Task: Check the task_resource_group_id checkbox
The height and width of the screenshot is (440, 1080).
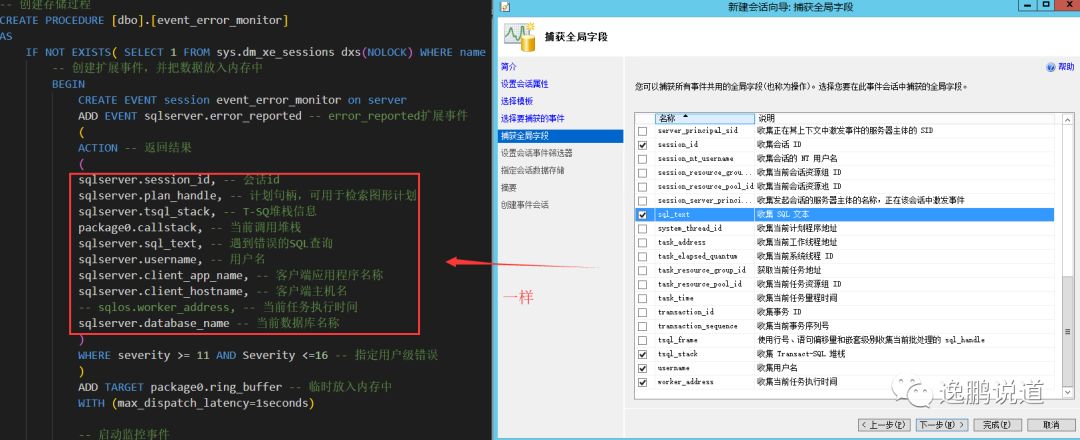Action: [x=643, y=271]
